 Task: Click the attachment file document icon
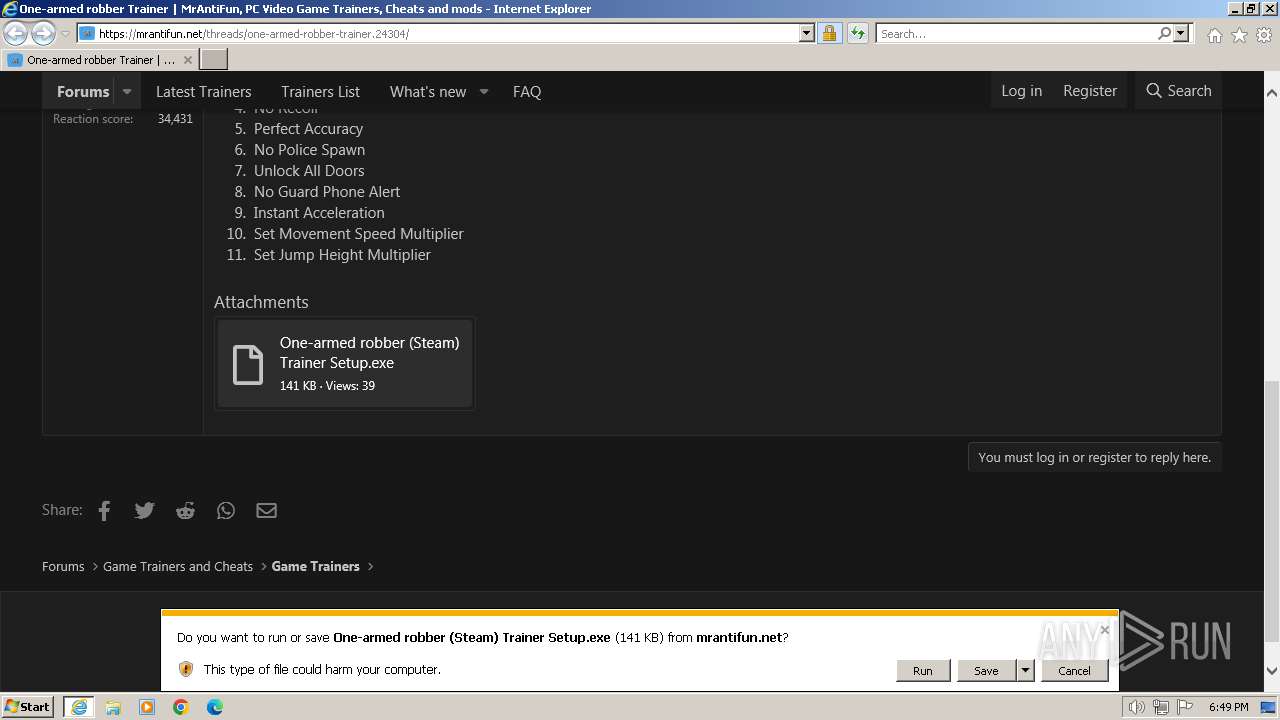247,365
